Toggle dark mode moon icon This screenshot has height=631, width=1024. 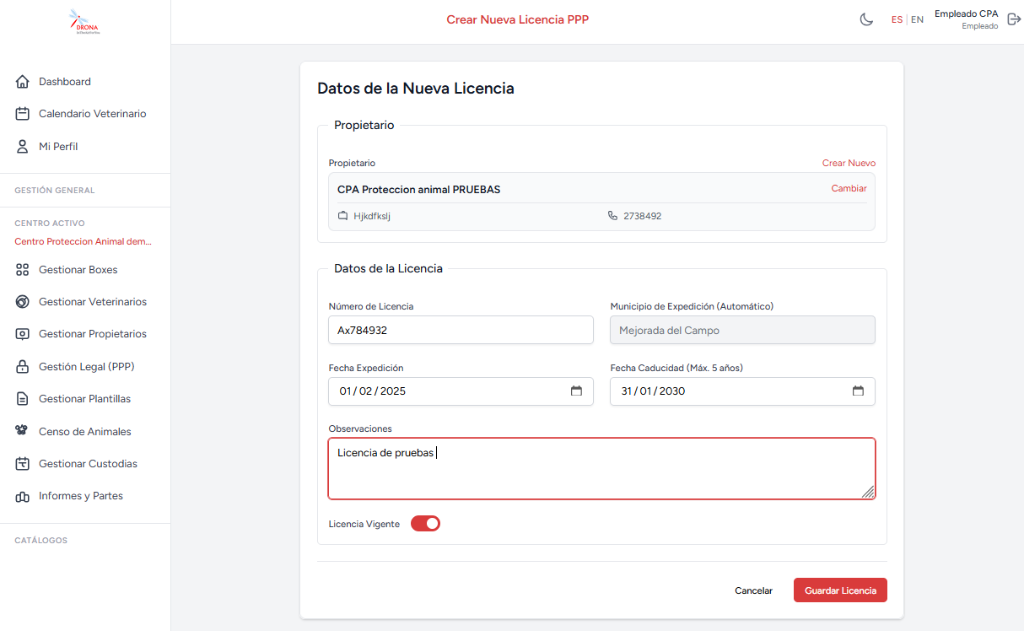coord(866,20)
